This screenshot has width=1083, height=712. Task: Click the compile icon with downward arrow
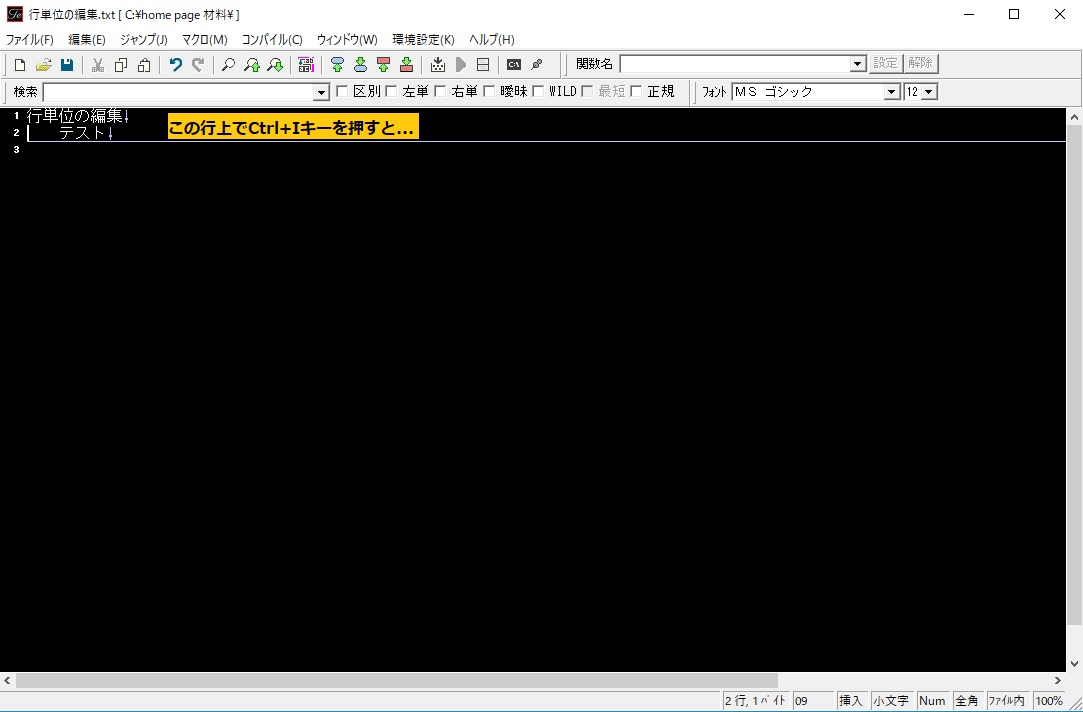pos(437,65)
